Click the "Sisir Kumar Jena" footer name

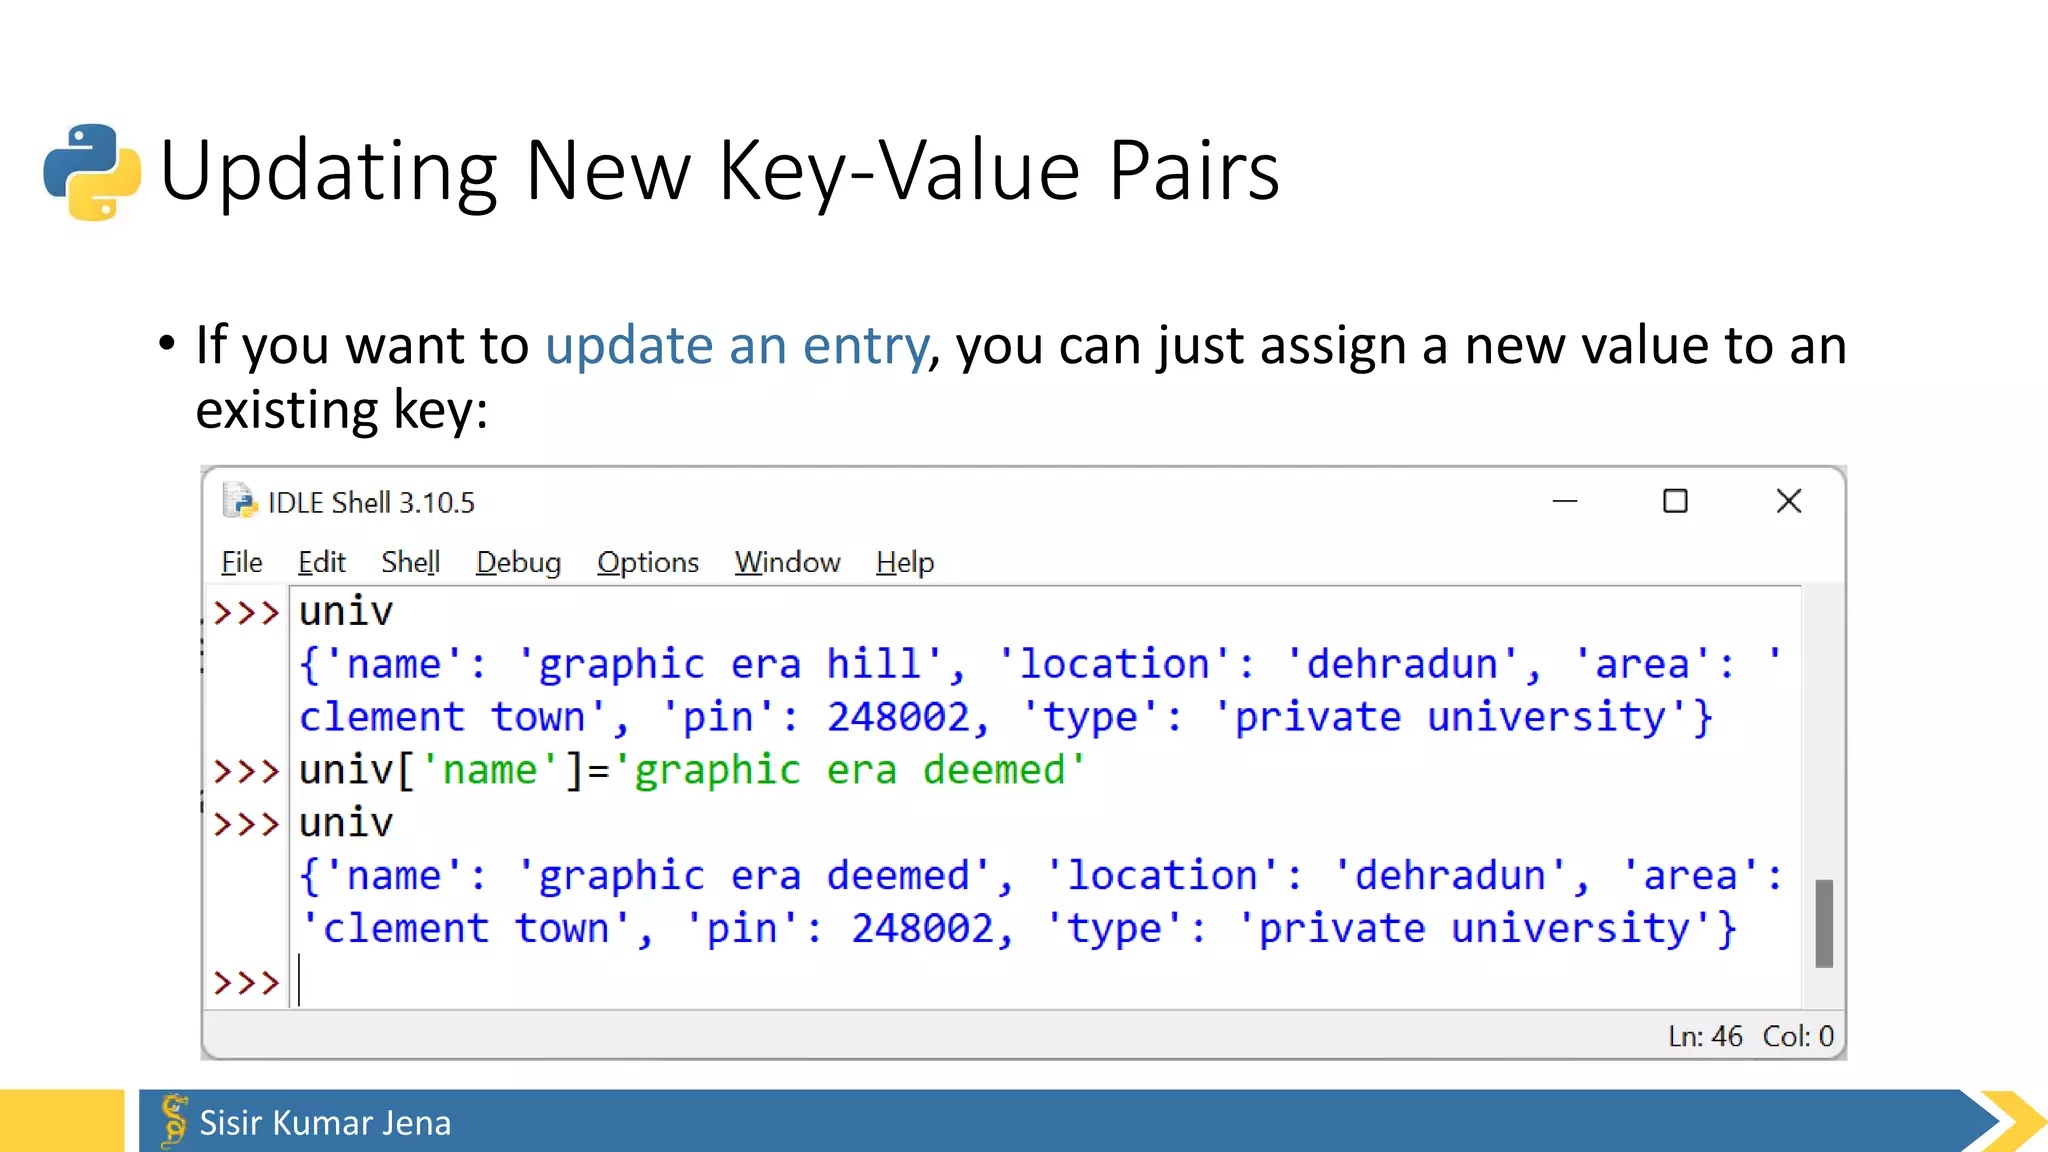tap(325, 1123)
